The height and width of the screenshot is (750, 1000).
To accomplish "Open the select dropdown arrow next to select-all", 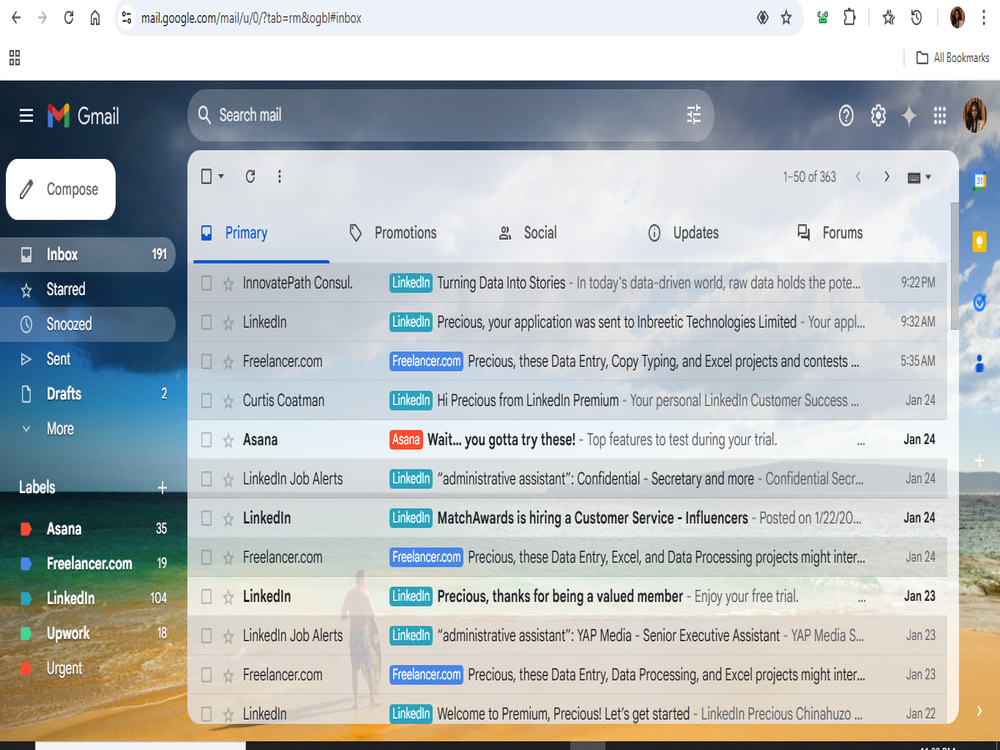I will [221, 177].
